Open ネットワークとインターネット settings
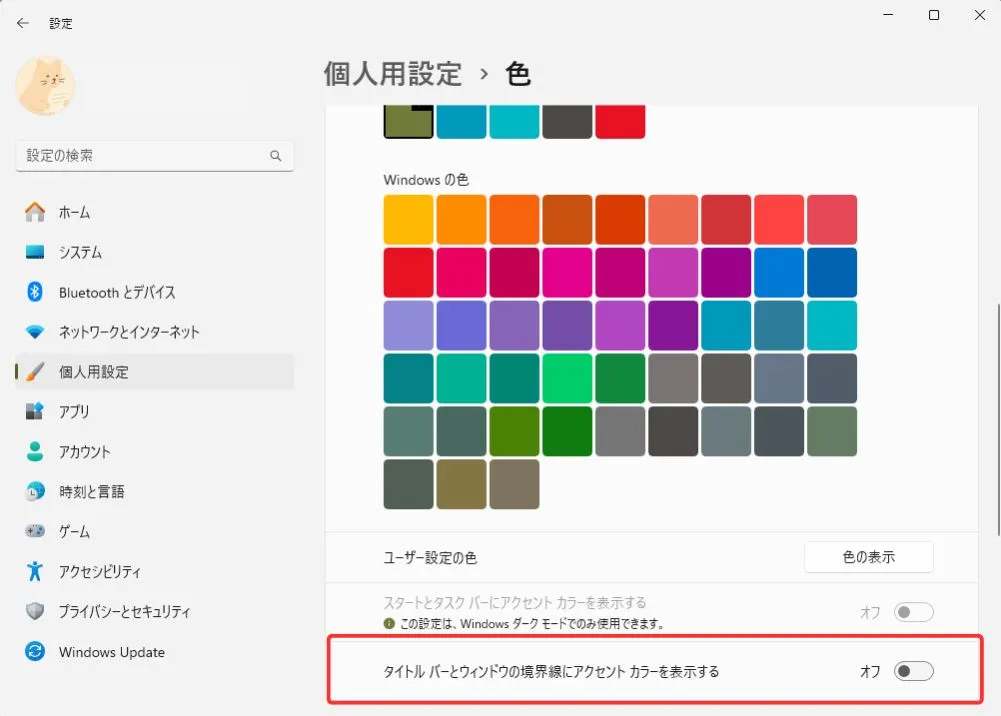 [154, 332]
